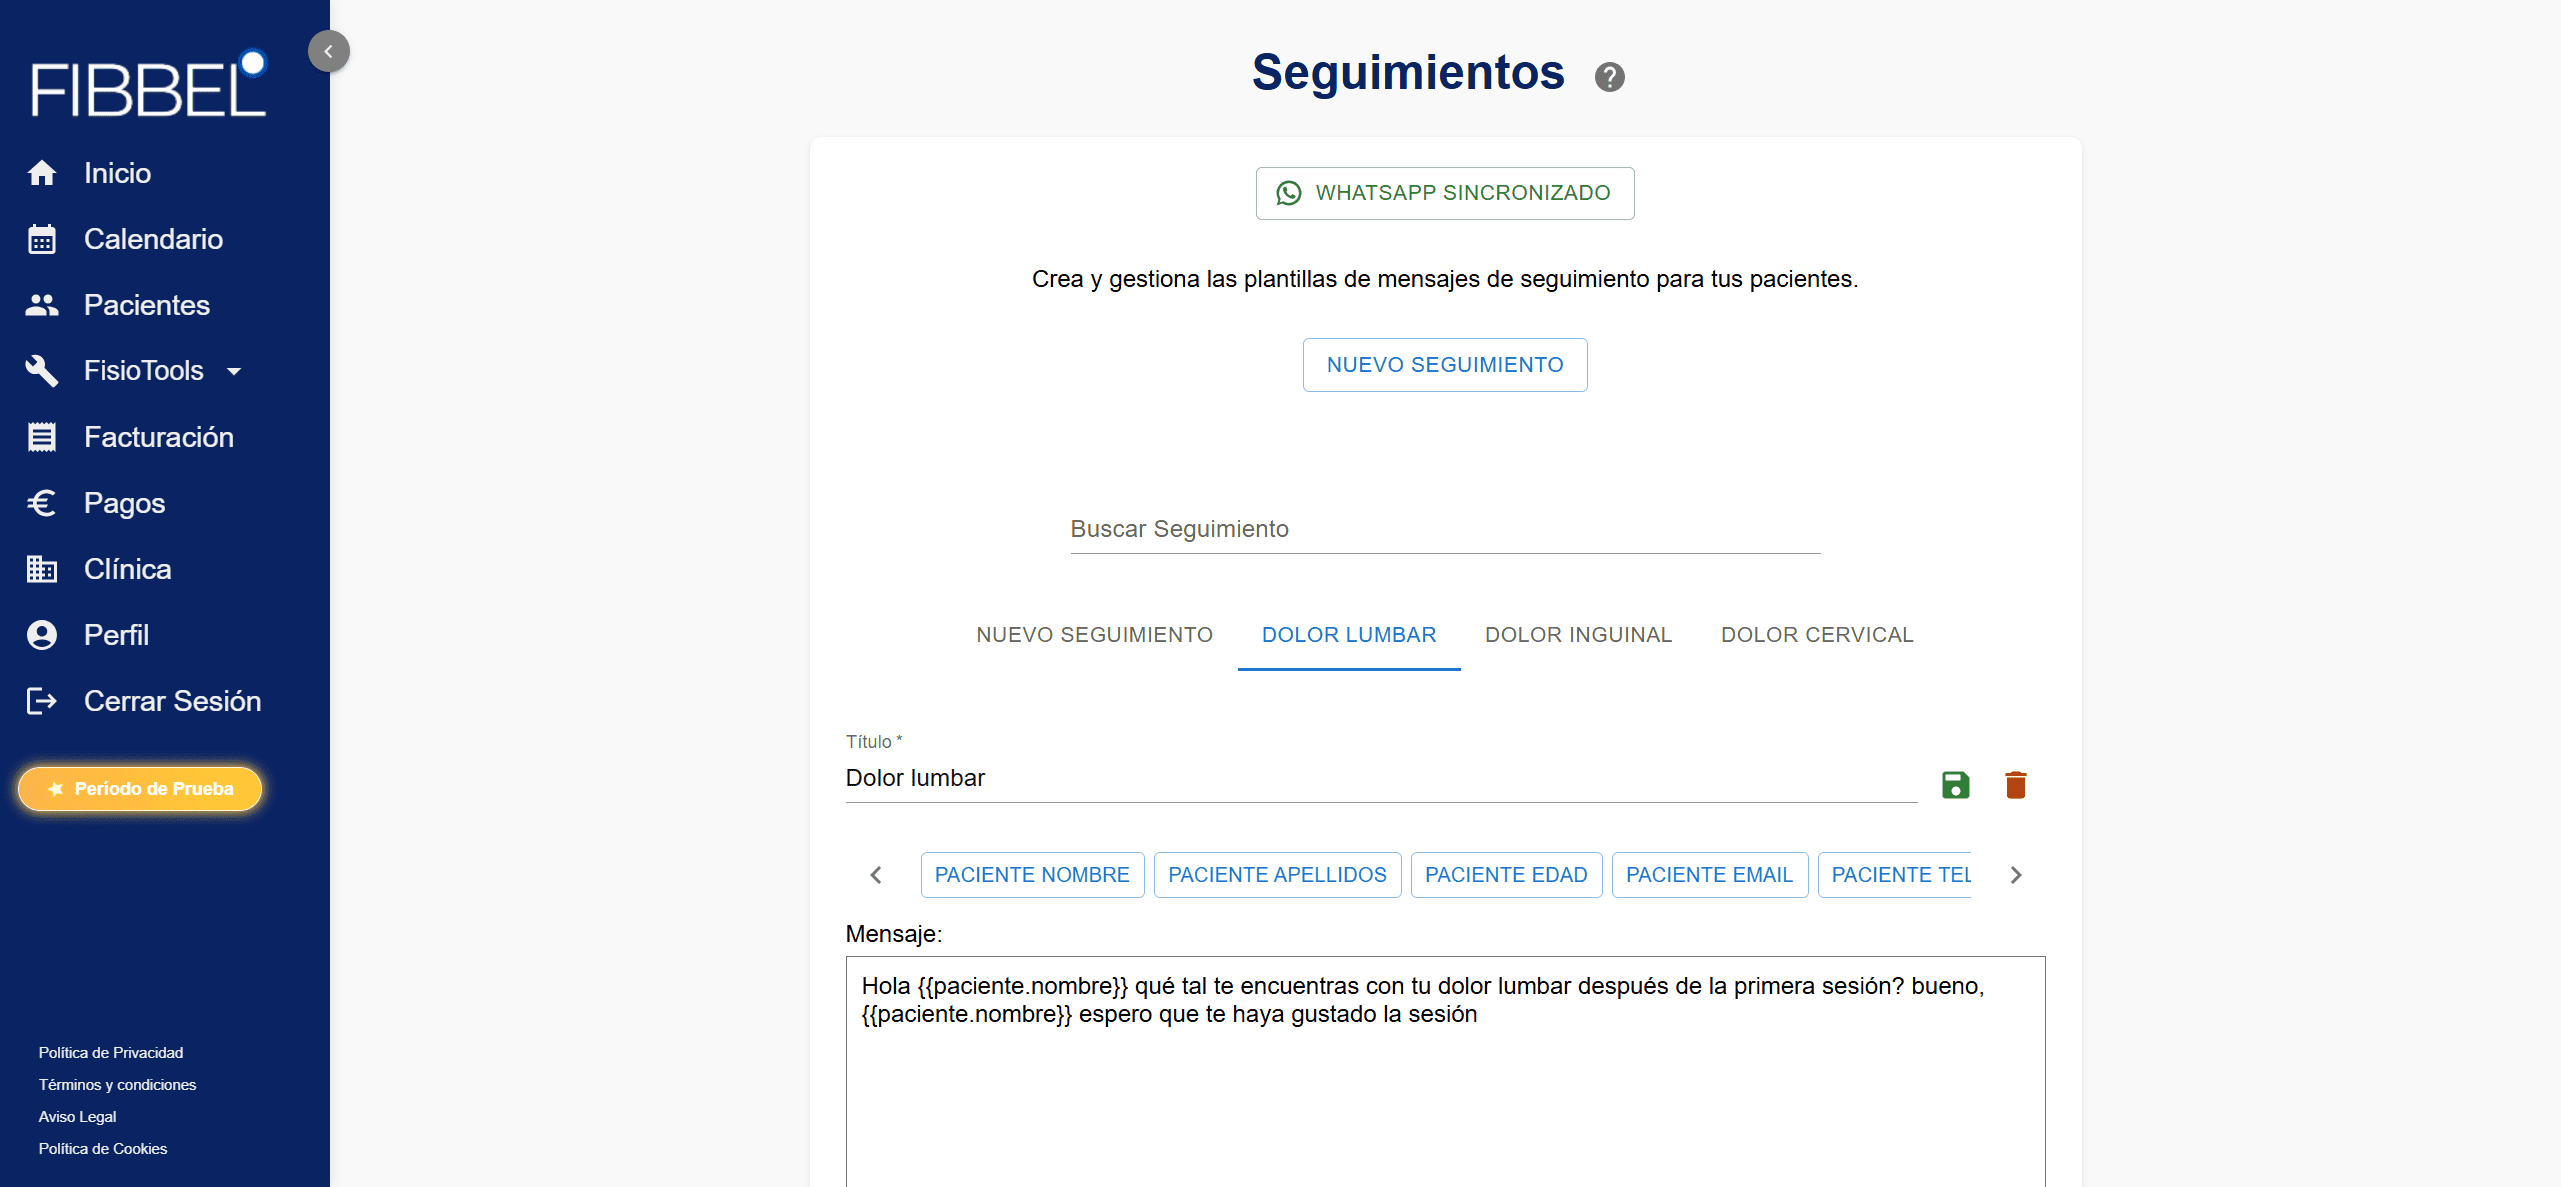
Task: Click the Período de Prueba badge
Action: [140, 789]
